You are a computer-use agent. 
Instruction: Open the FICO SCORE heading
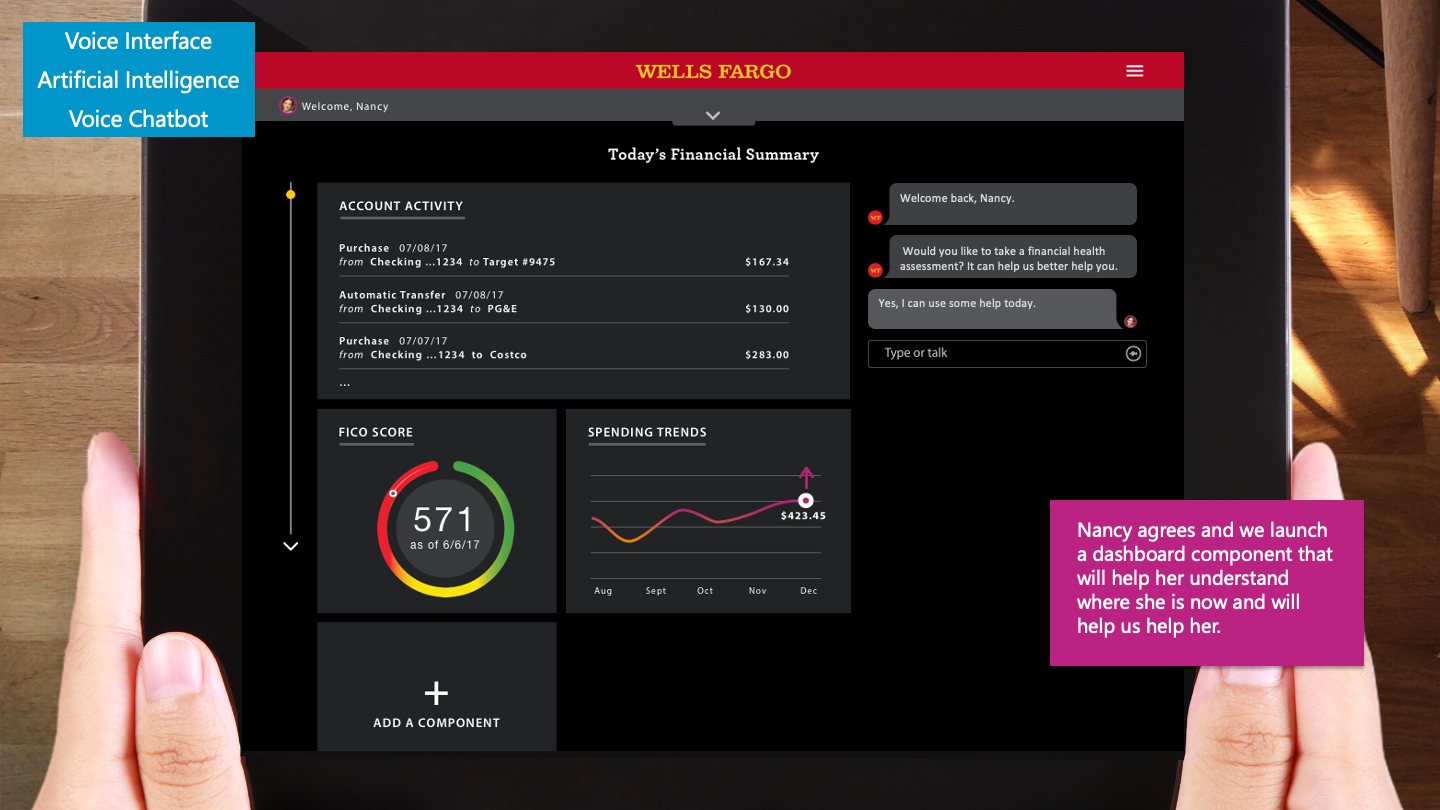(376, 433)
